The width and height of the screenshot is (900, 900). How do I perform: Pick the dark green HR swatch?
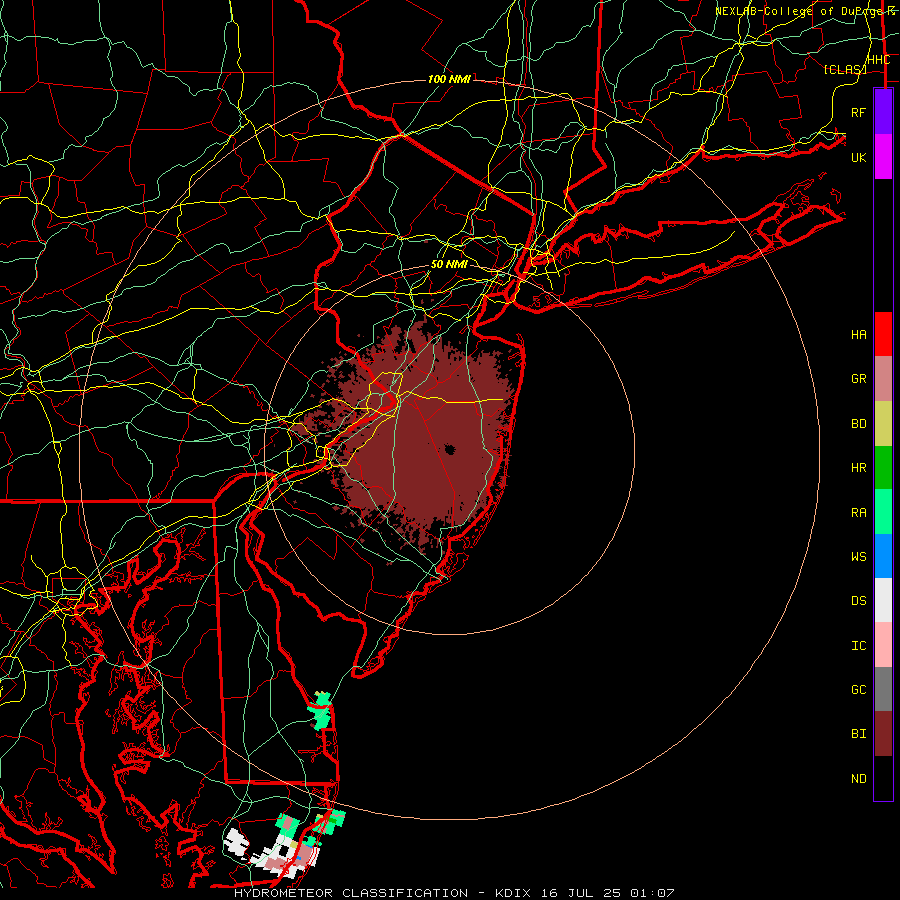pyautogui.click(x=883, y=467)
